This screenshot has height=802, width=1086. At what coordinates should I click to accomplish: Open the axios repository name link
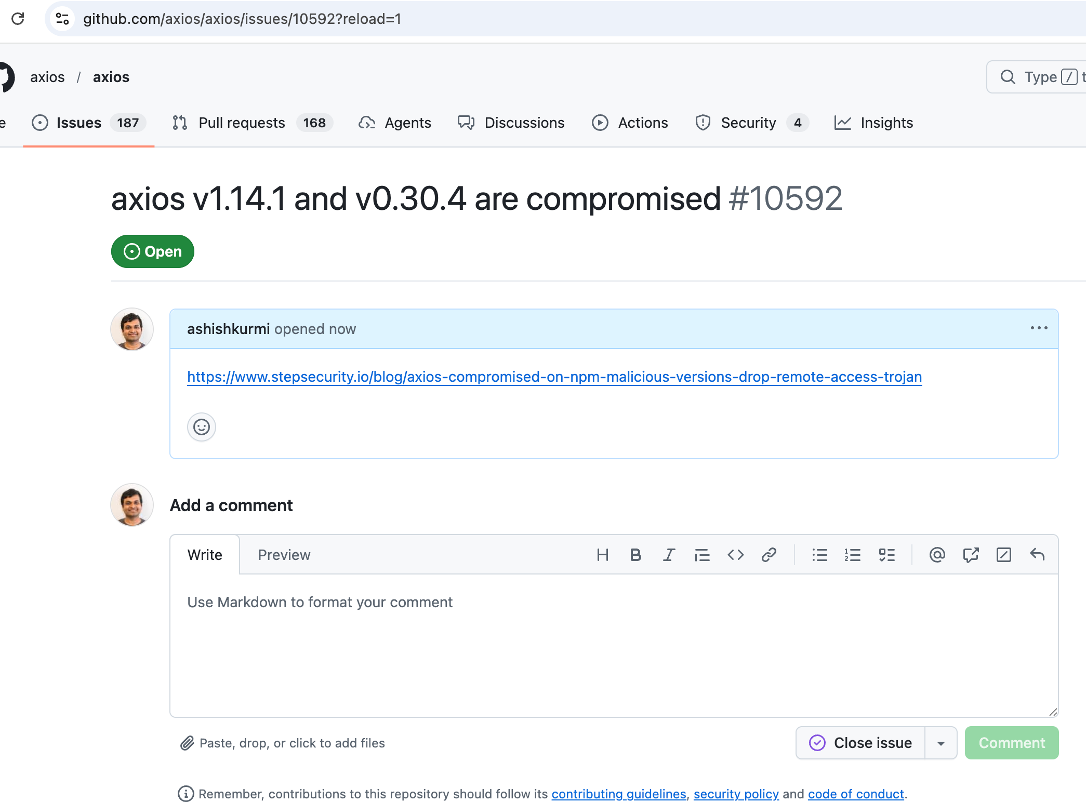coord(111,77)
